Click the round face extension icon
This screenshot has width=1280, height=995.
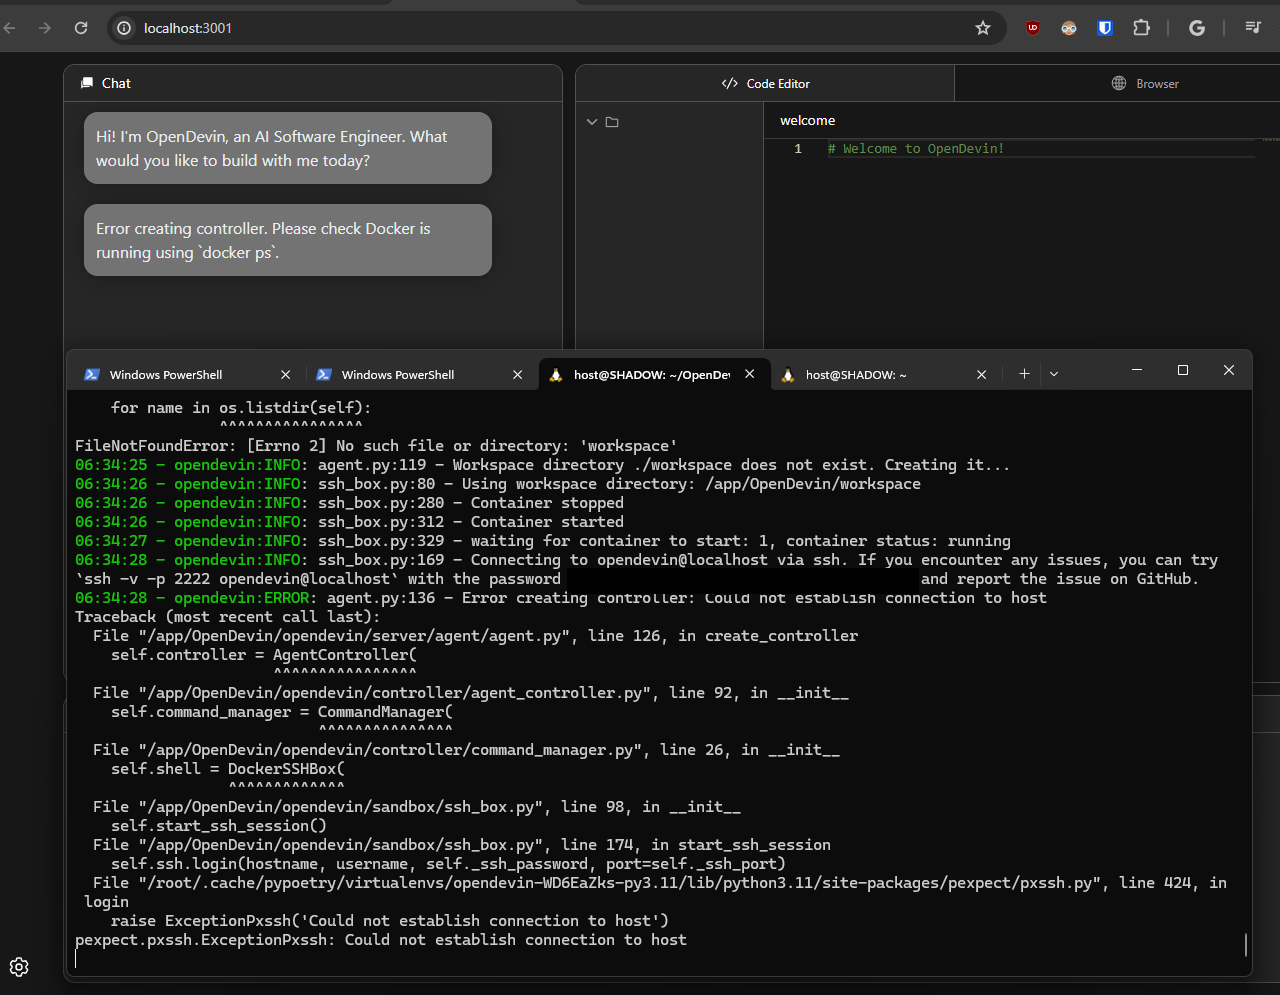(1069, 28)
